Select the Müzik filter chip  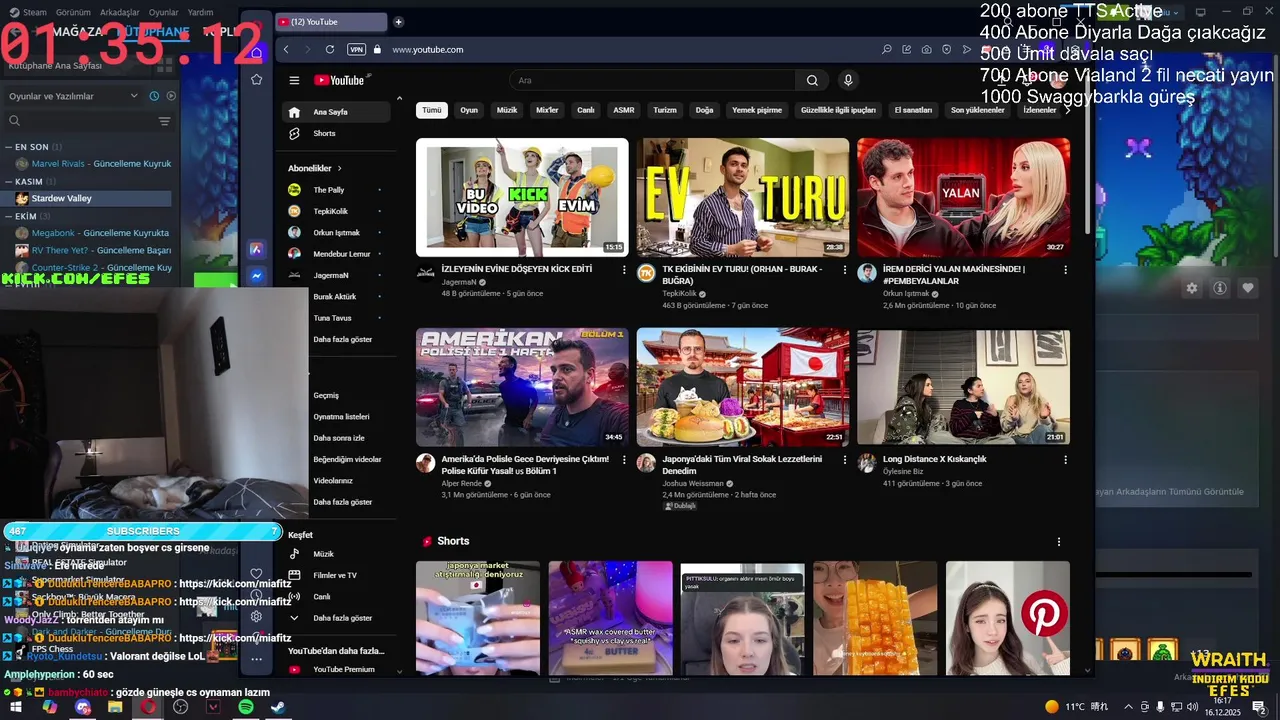click(x=507, y=110)
